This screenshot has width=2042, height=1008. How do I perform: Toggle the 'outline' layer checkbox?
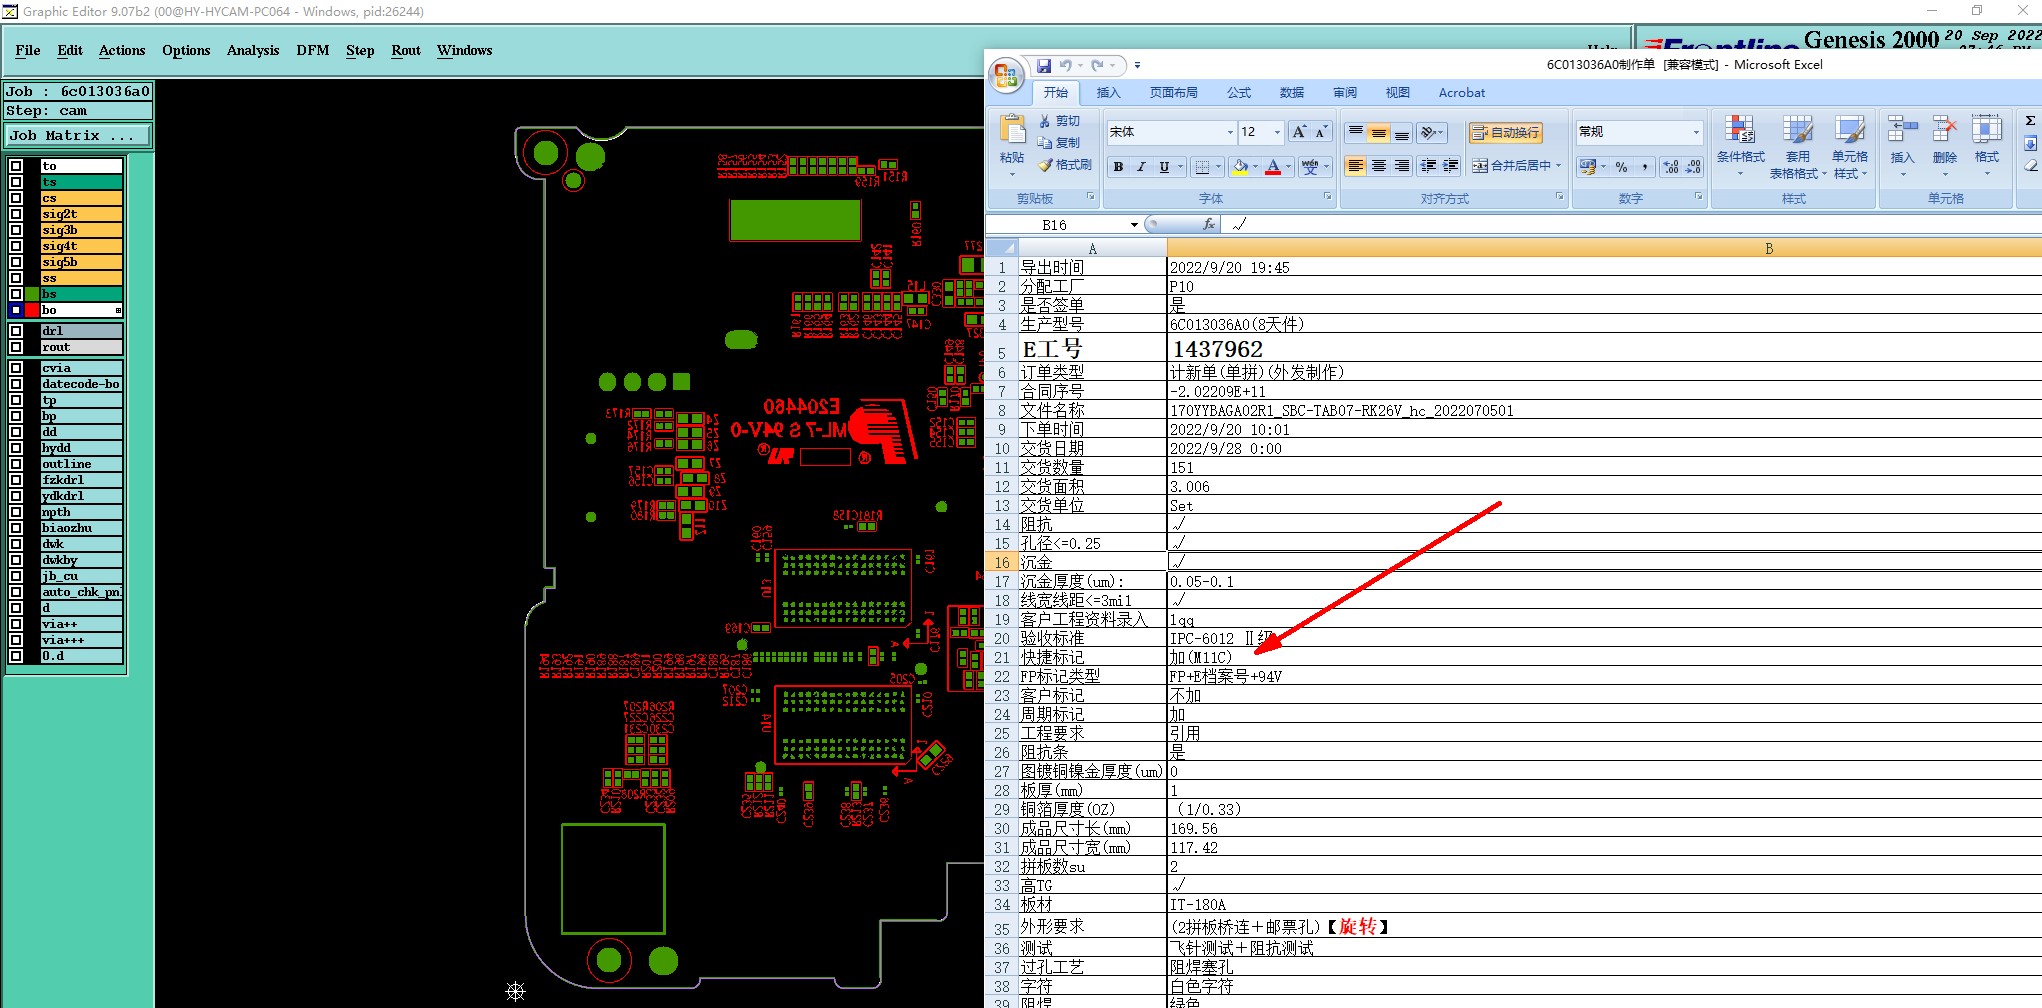[17, 464]
